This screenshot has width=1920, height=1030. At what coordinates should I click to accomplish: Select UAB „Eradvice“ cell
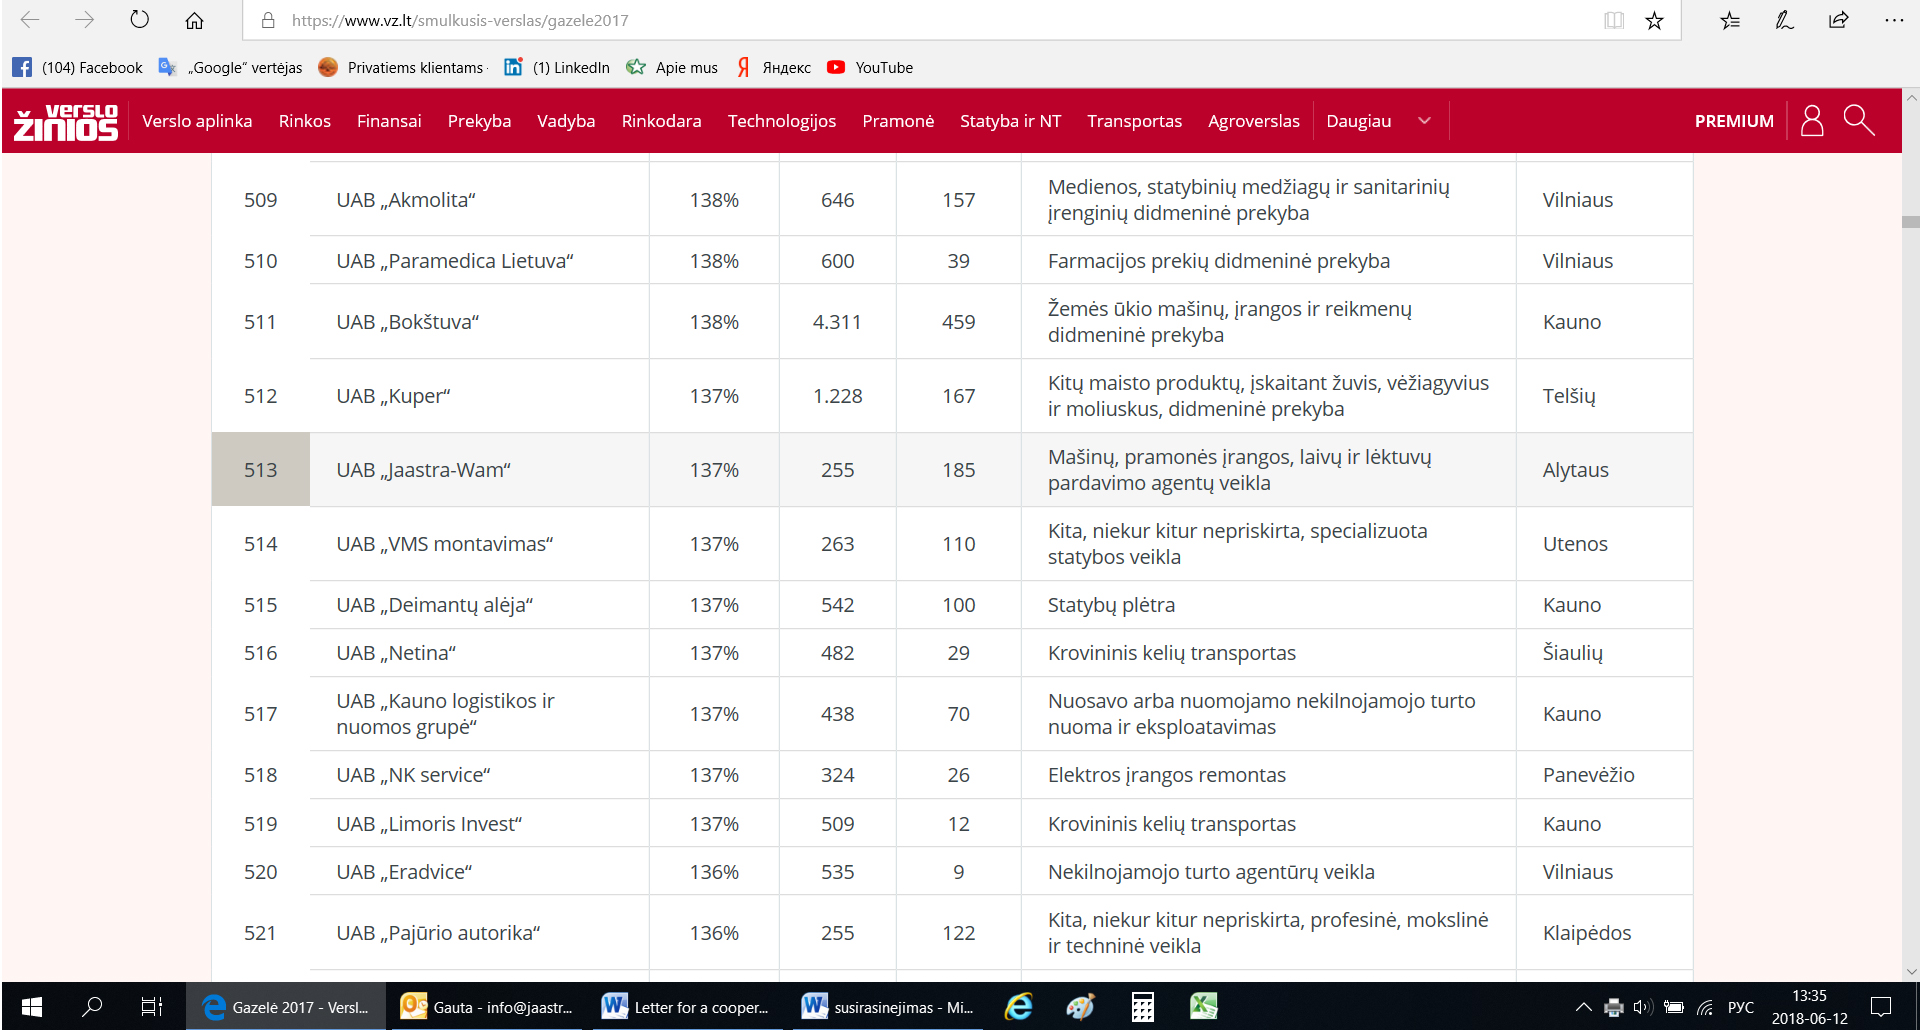tap(404, 872)
